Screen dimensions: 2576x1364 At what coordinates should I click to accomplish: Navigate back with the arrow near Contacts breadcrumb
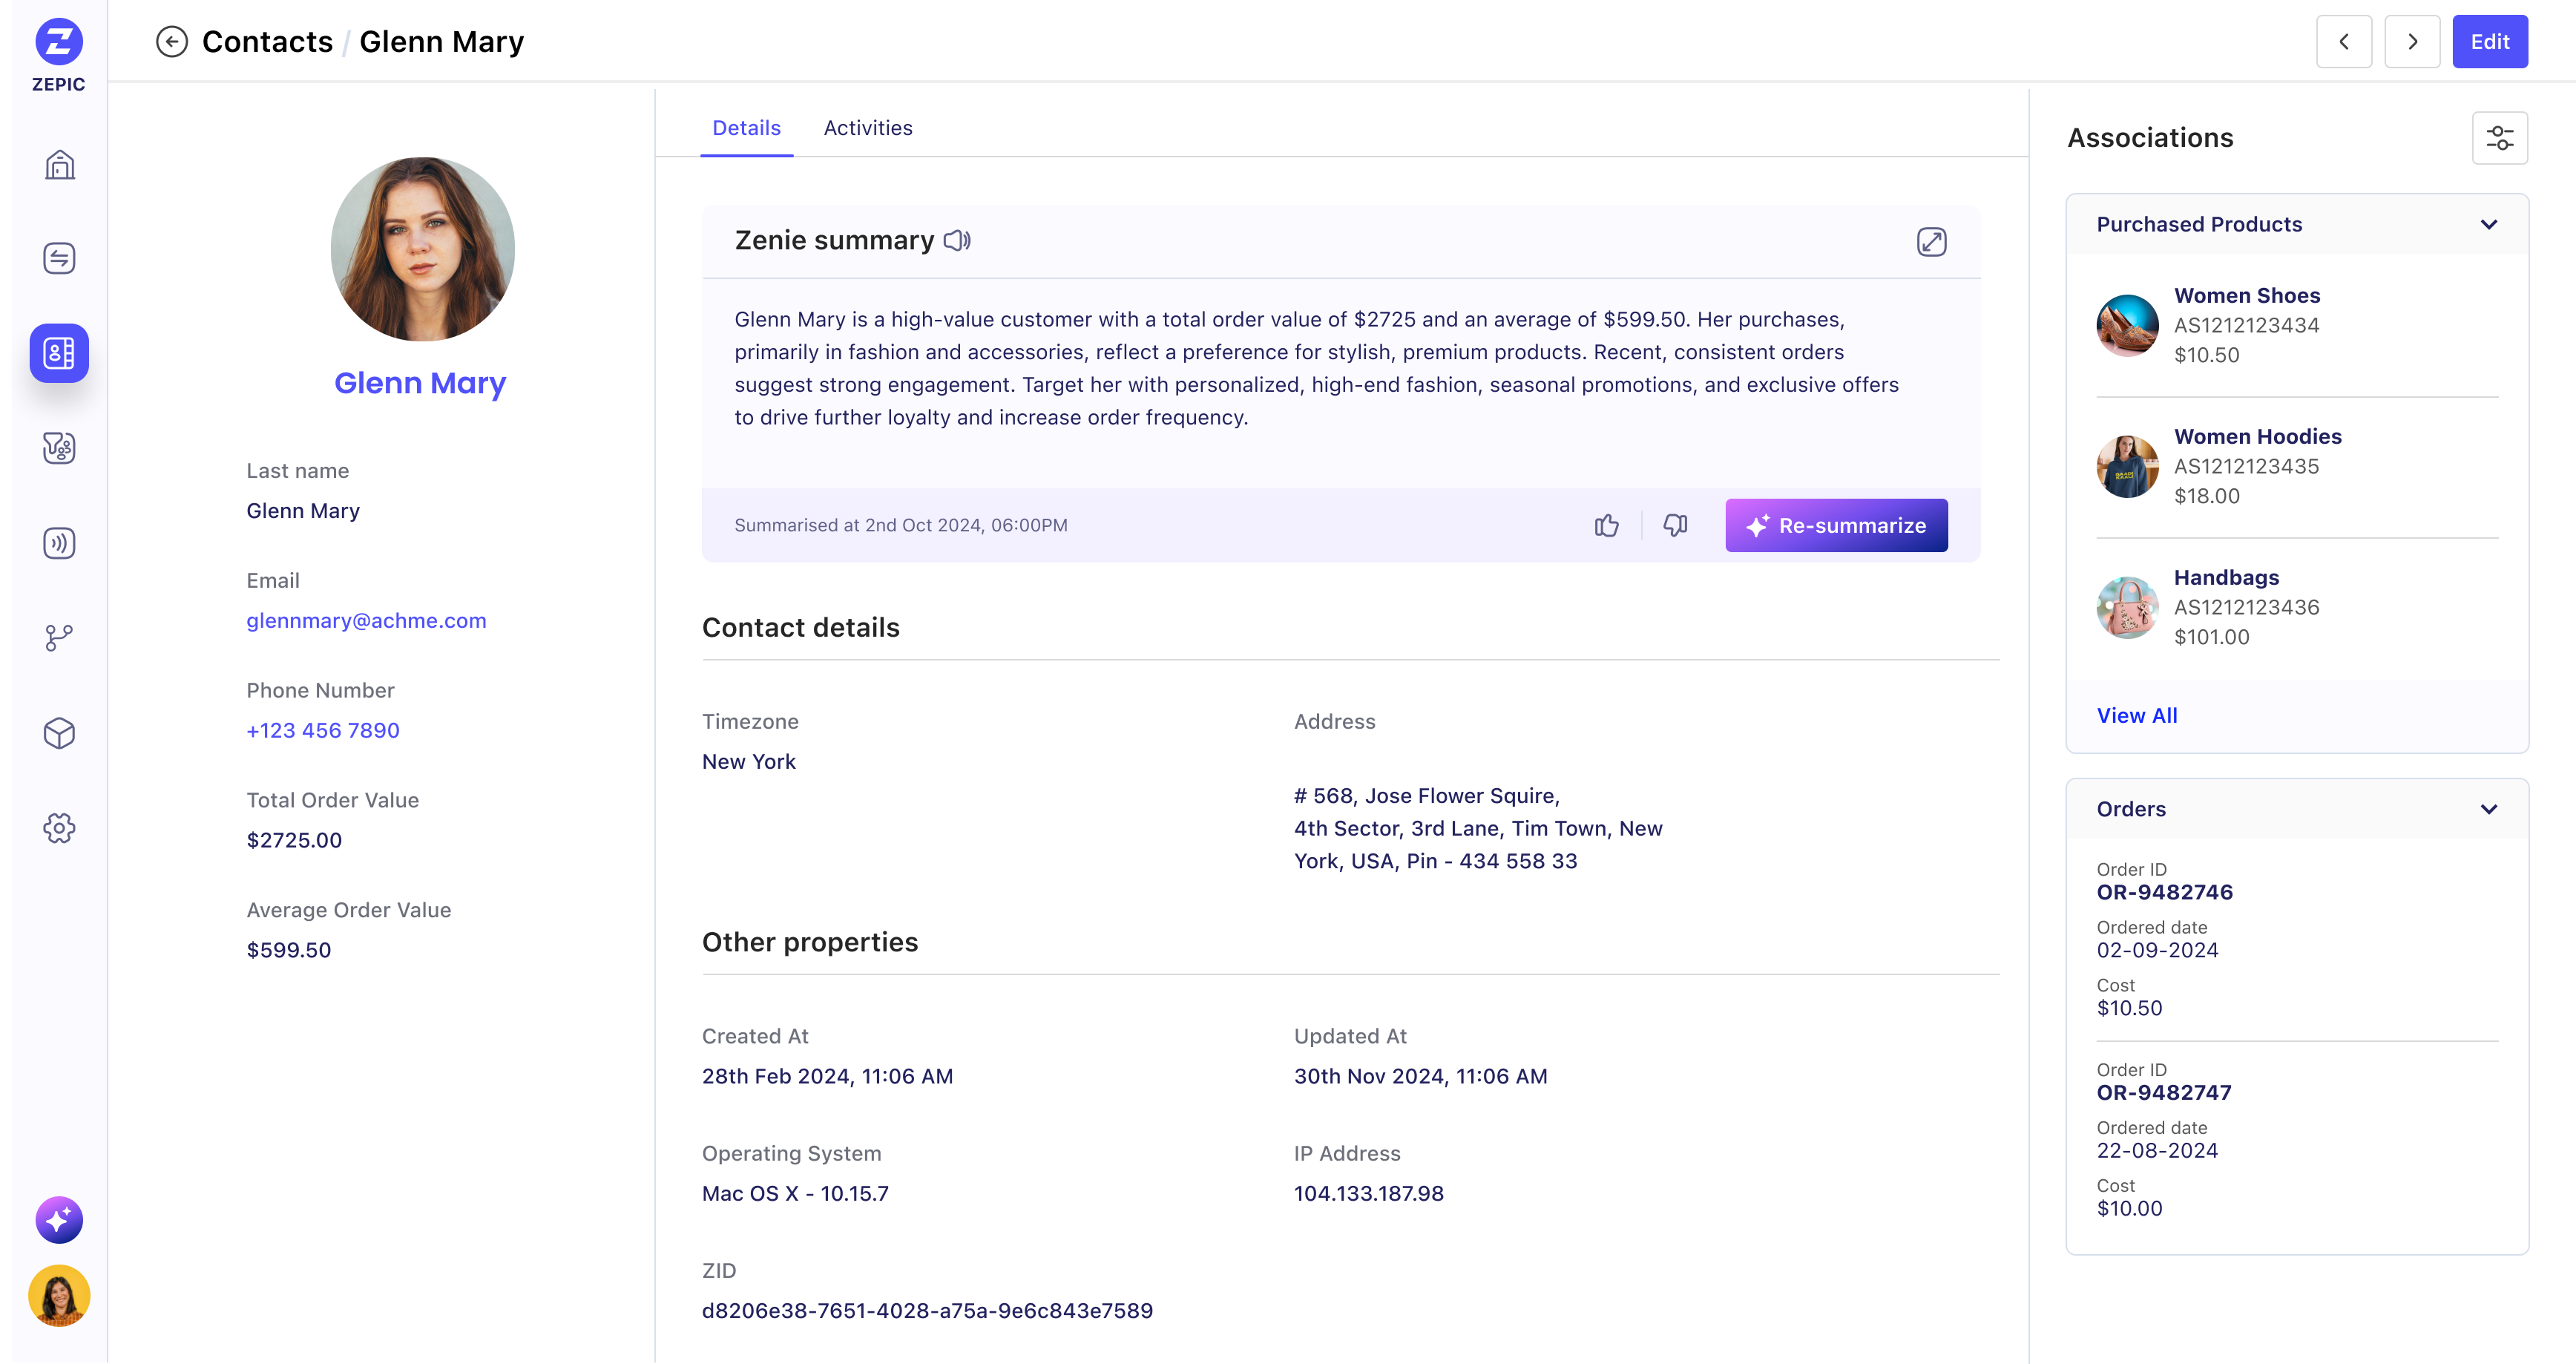tap(172, 41)
